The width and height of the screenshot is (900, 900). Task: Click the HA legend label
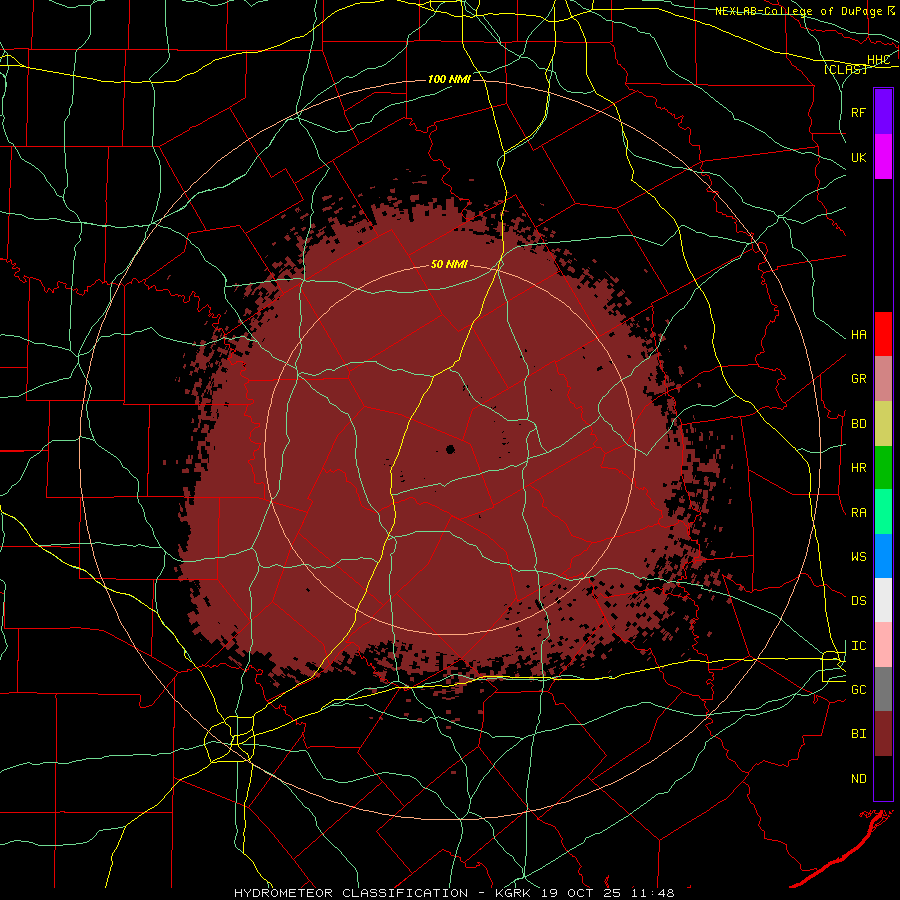pyautogui.click(x=858, y=334)
